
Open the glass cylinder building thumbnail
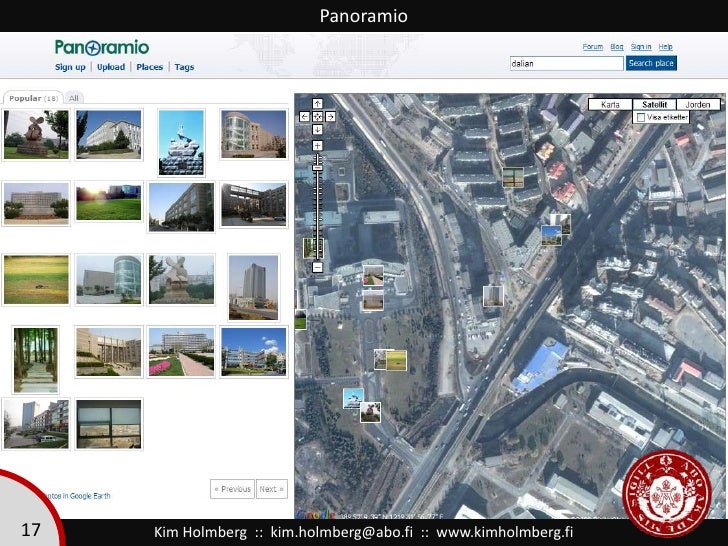click(109, 280)
